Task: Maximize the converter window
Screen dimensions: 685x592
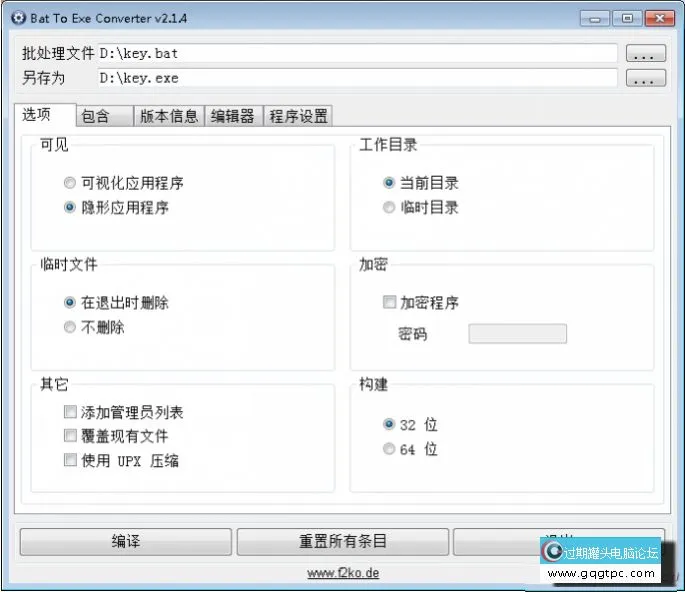Action: coord(627,19)
